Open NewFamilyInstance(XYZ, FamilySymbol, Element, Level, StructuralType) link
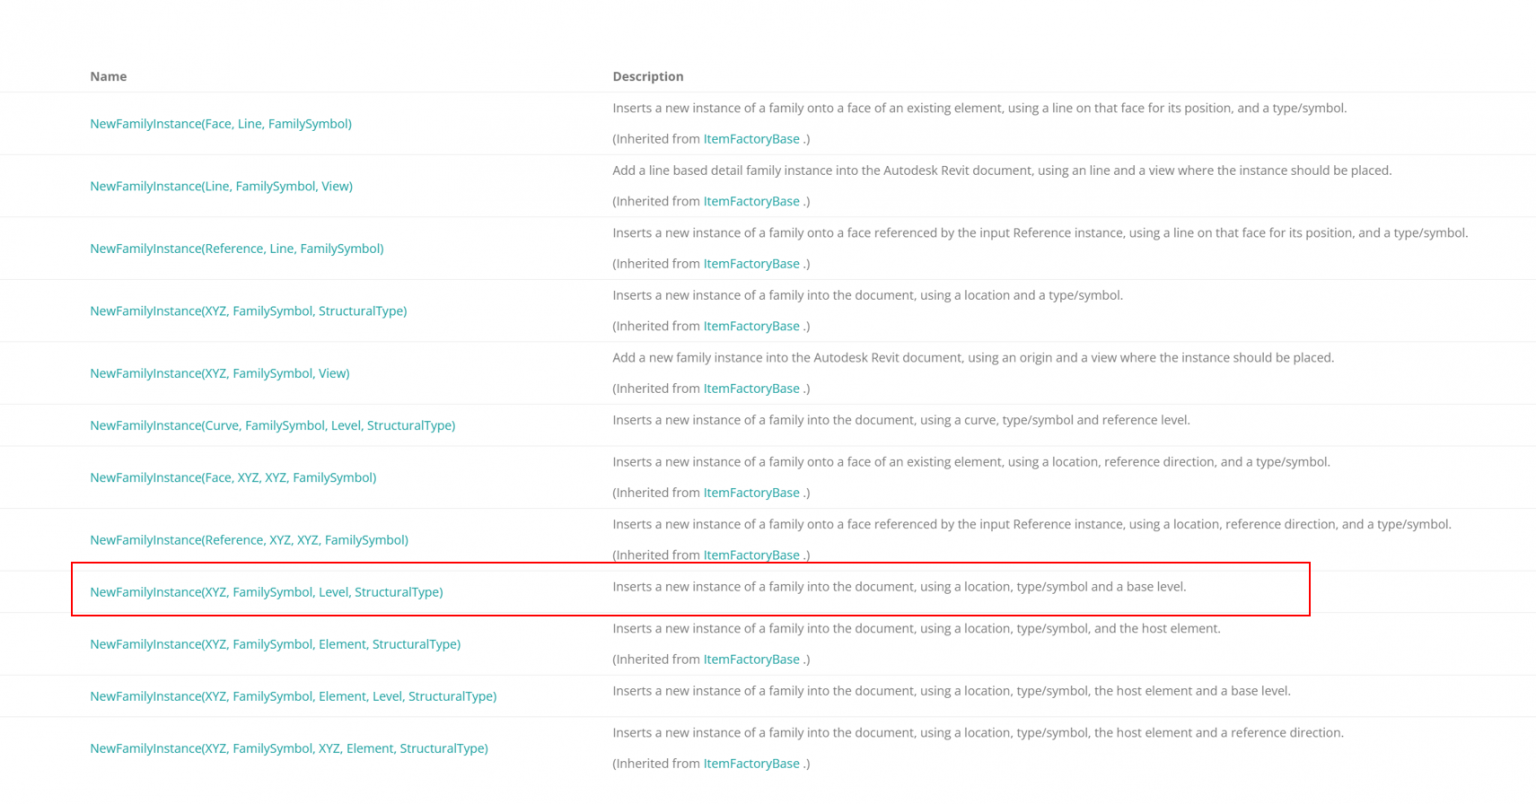1536x804 pixels. pyautogui.click(x=293, y=697)
